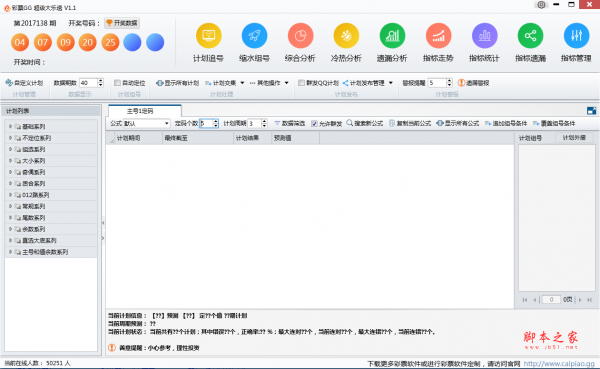Click 计划期间 column header
The image size is (600, 369).
click(x=138, y=138)
